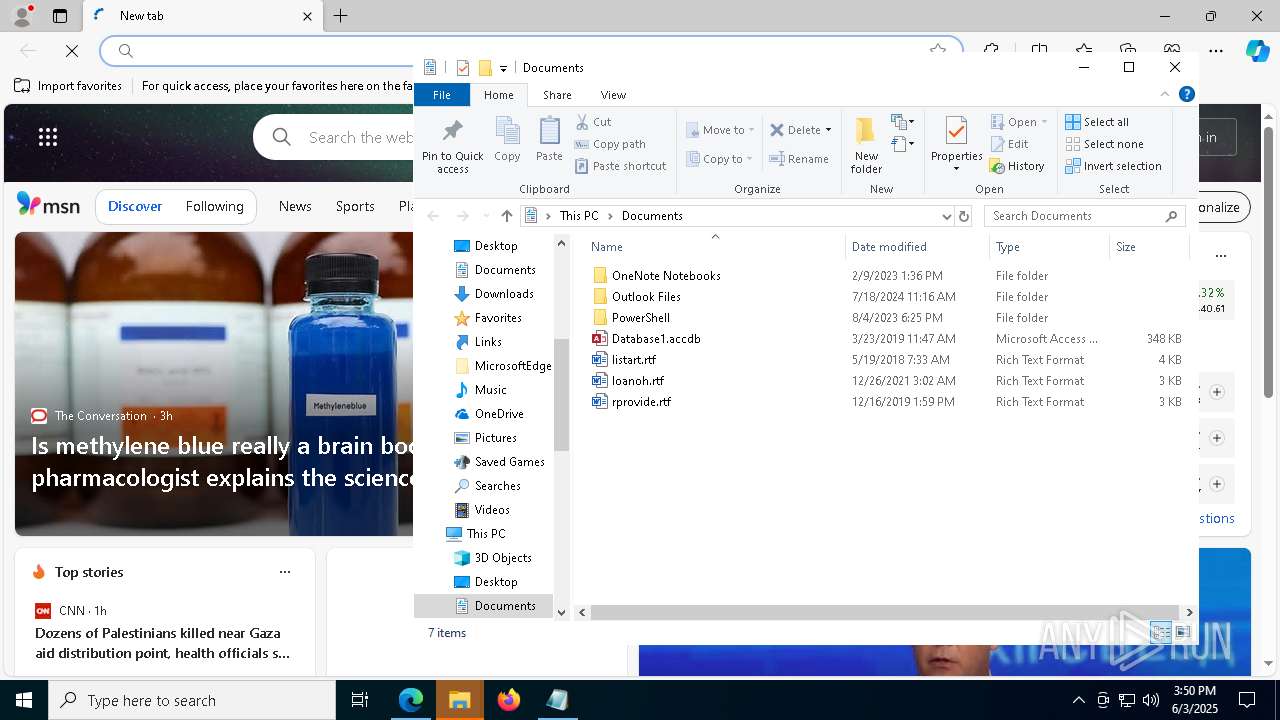Open the File ribbon tab
The image size is (1280, 720).
pyautogui.click(x=441, y=95)
